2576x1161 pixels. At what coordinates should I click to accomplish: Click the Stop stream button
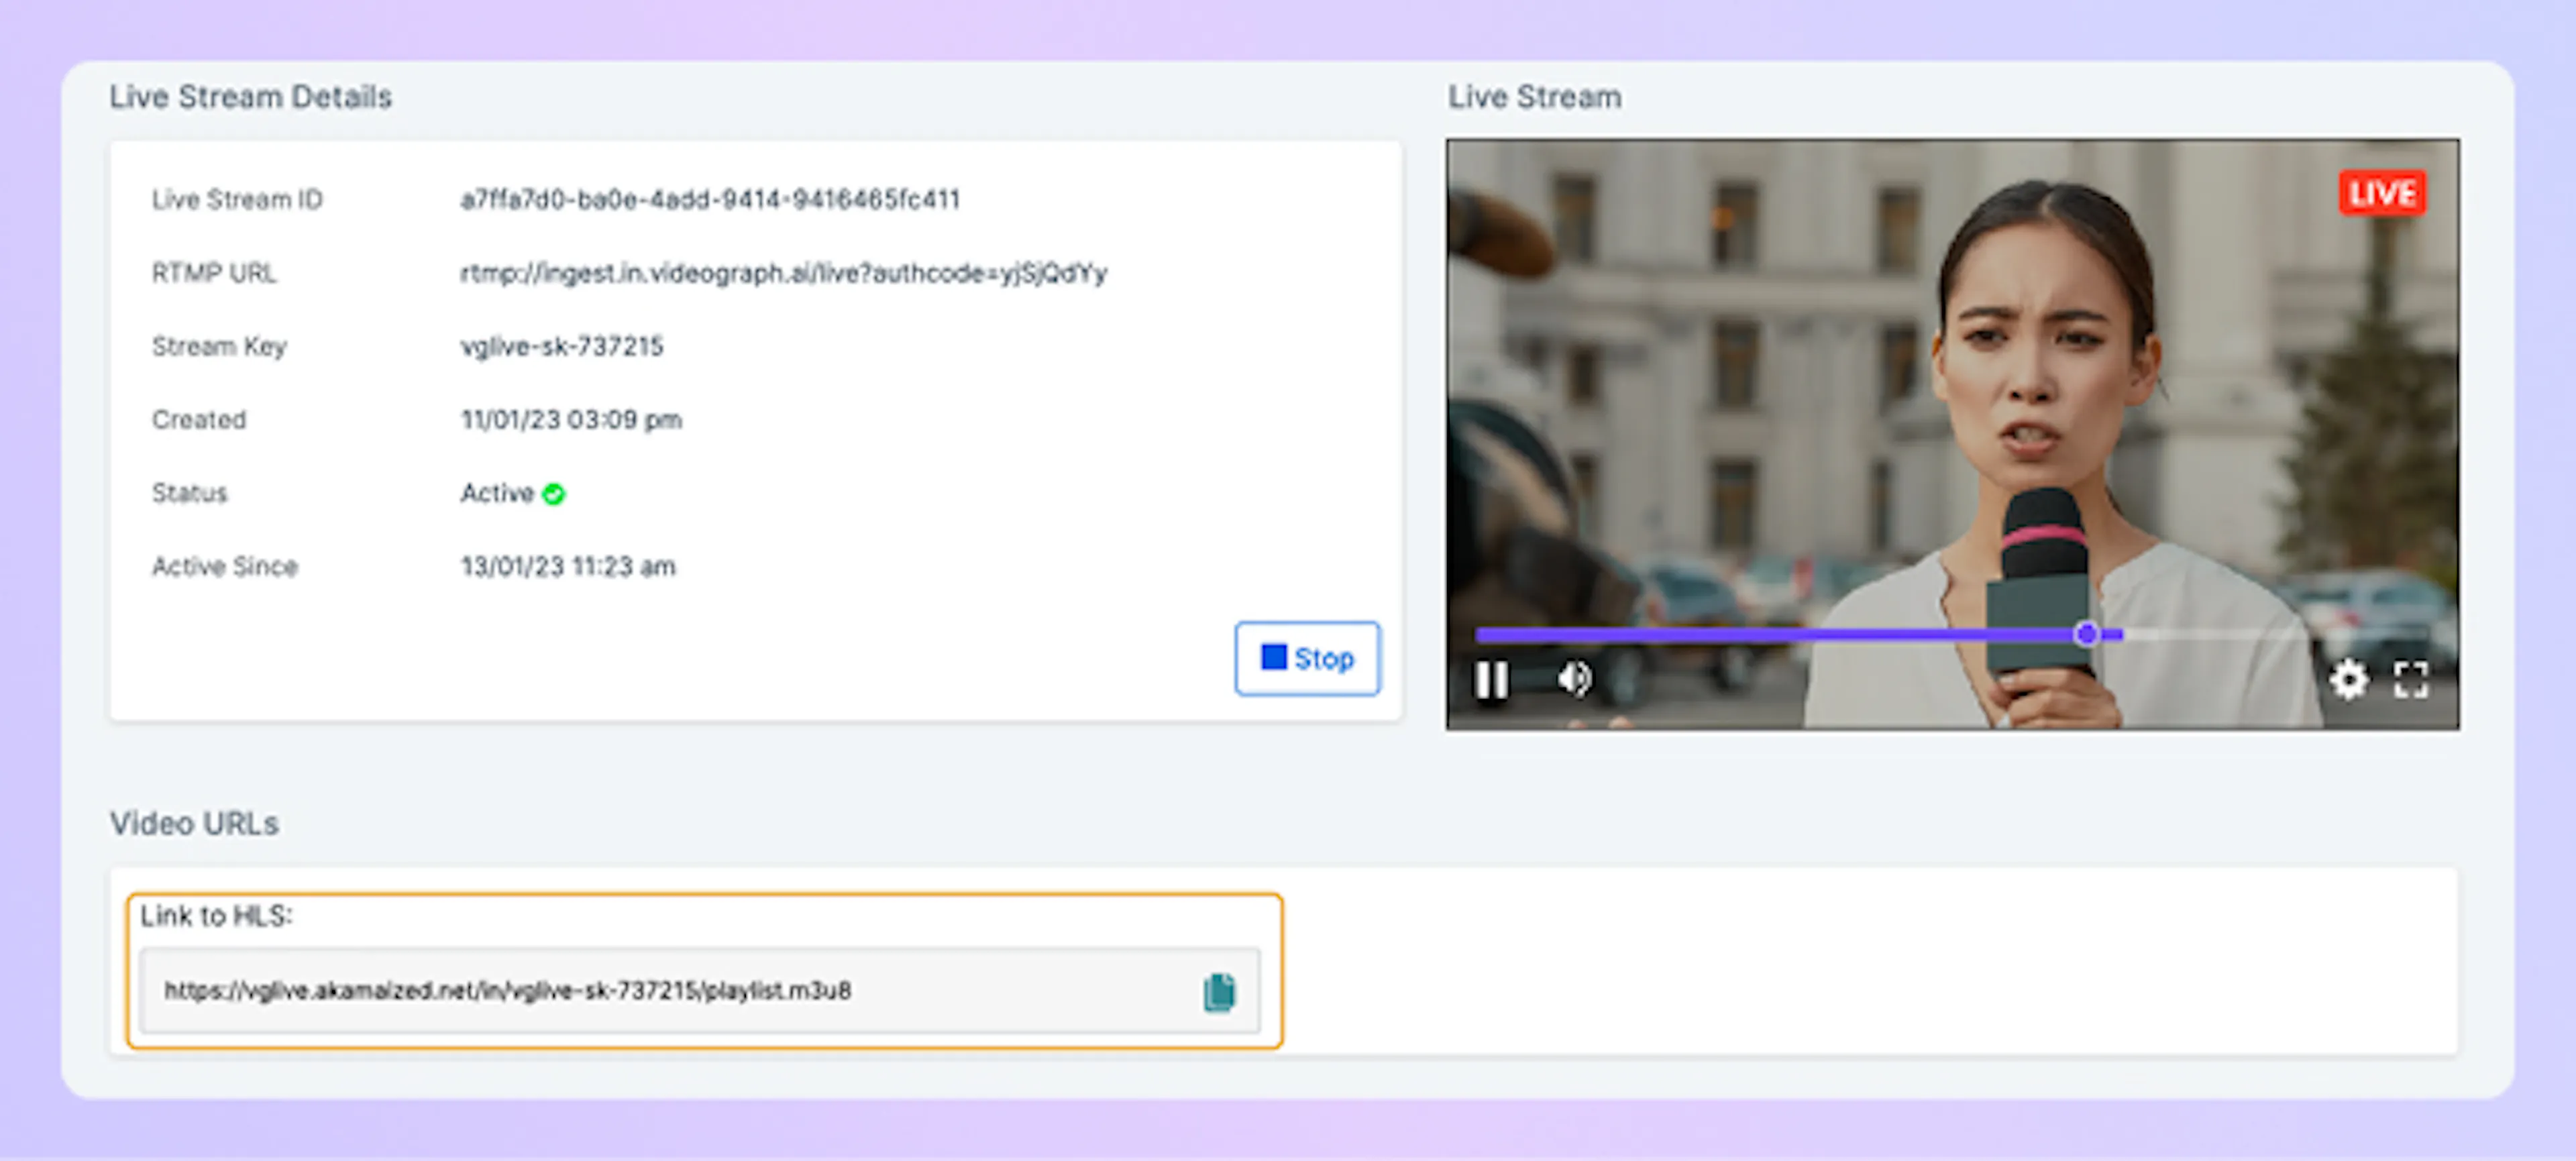[1307, 658]
